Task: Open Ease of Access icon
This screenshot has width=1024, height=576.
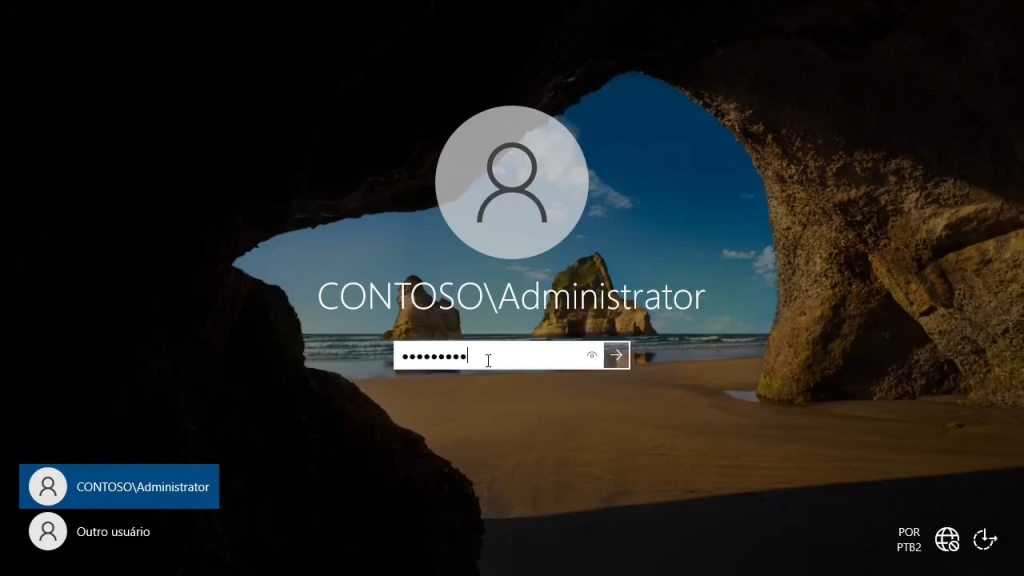Action: click(x=985, y=539)
